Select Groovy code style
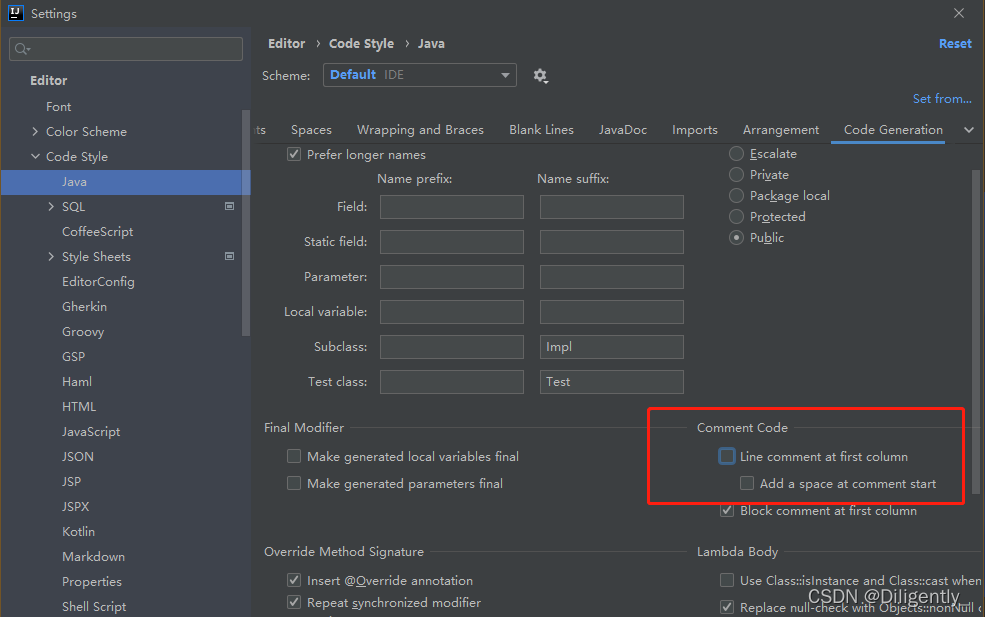Viewport: 985px width, 617px height. (x=83, y=332)
